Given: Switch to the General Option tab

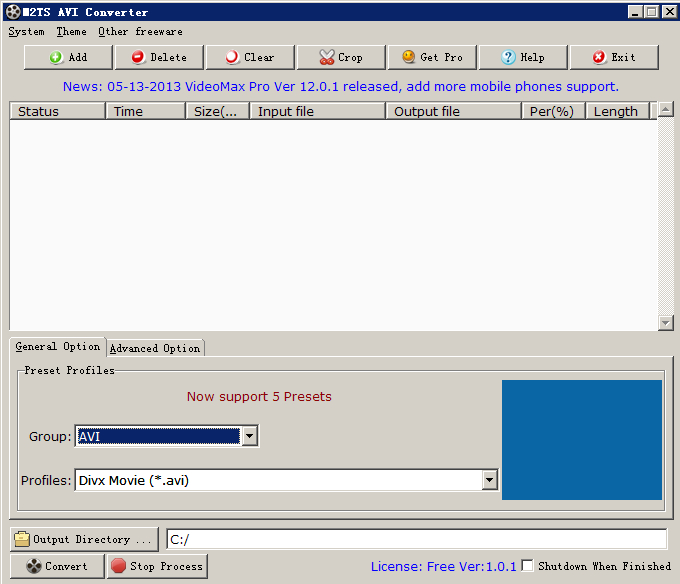Looking at the screenshot, I should coord(58,346).
